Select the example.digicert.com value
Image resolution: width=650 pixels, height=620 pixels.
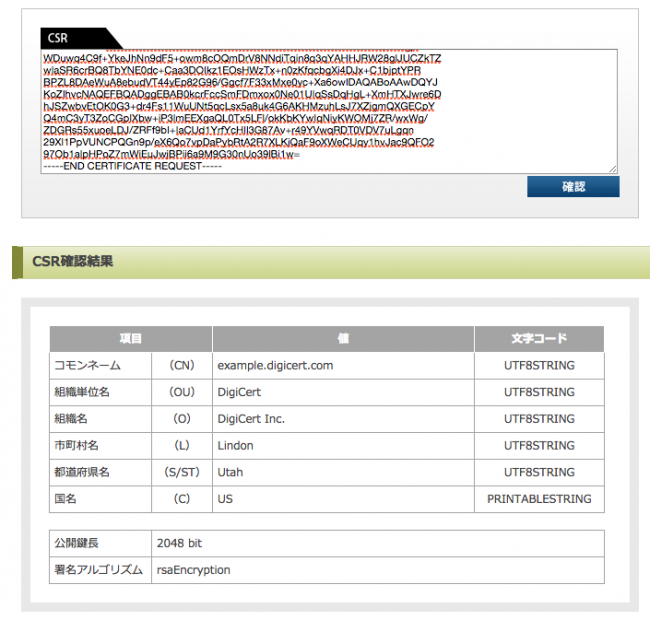pyautogui.click(x=275, y=366)
